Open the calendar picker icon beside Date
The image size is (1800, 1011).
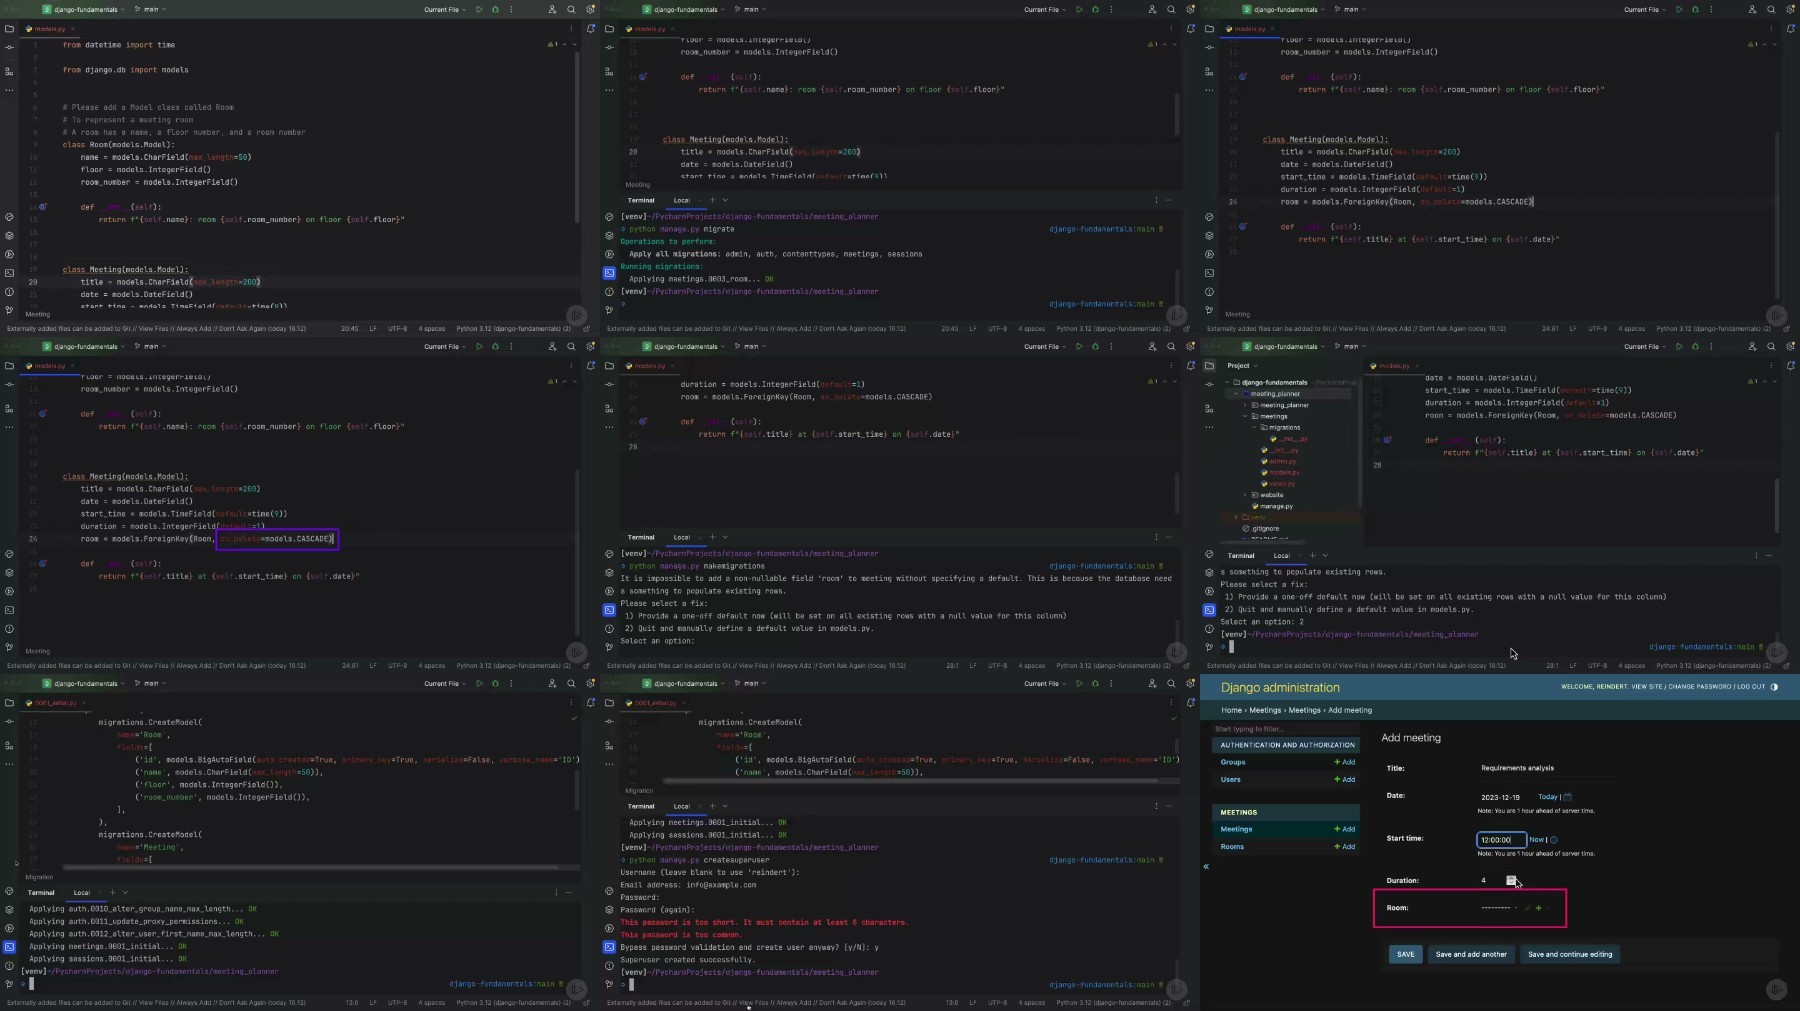[1567, 797]
